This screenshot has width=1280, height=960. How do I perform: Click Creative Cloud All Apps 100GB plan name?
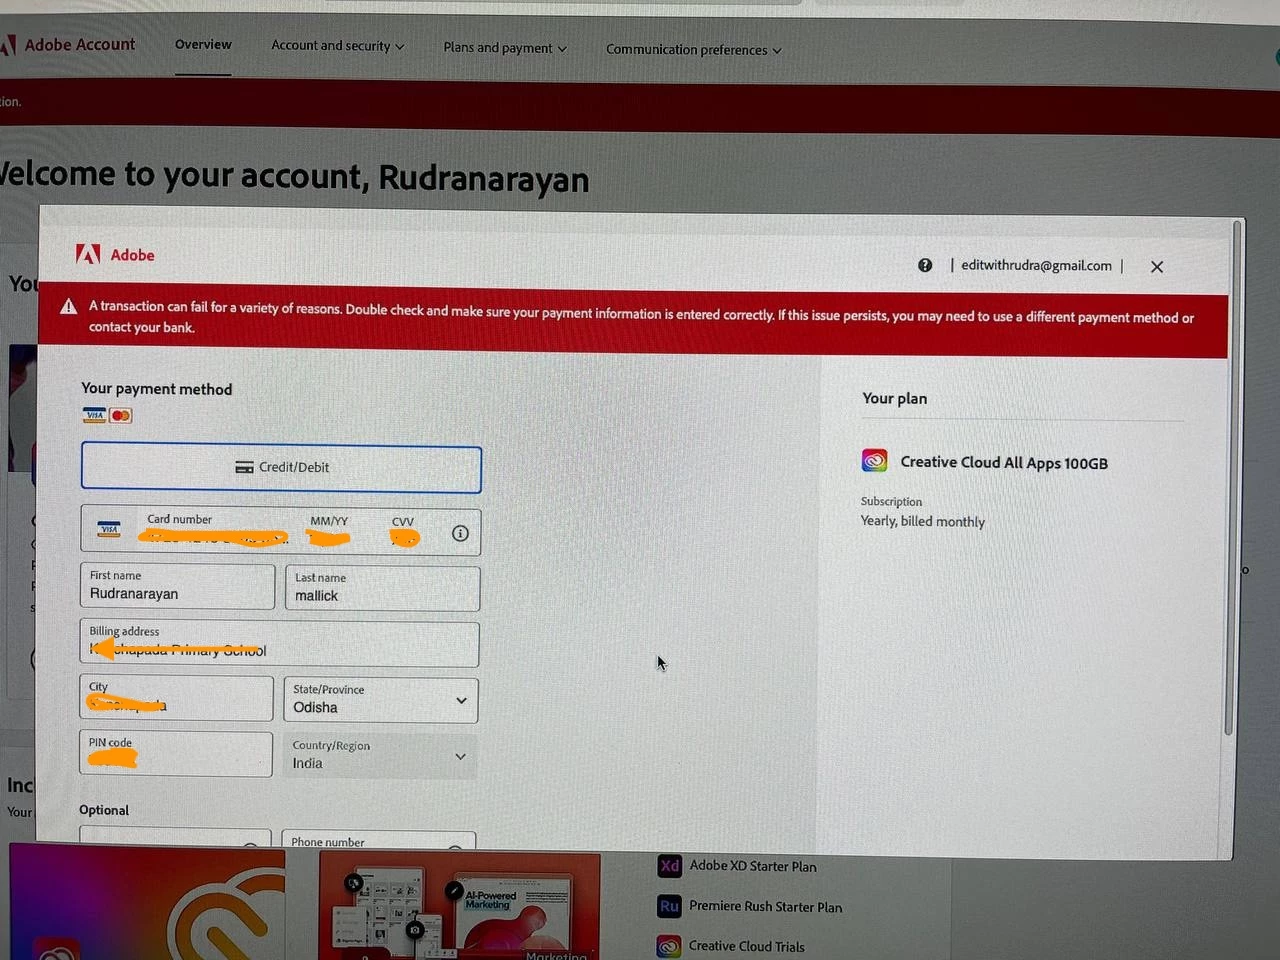click(x=1004, y=463)
